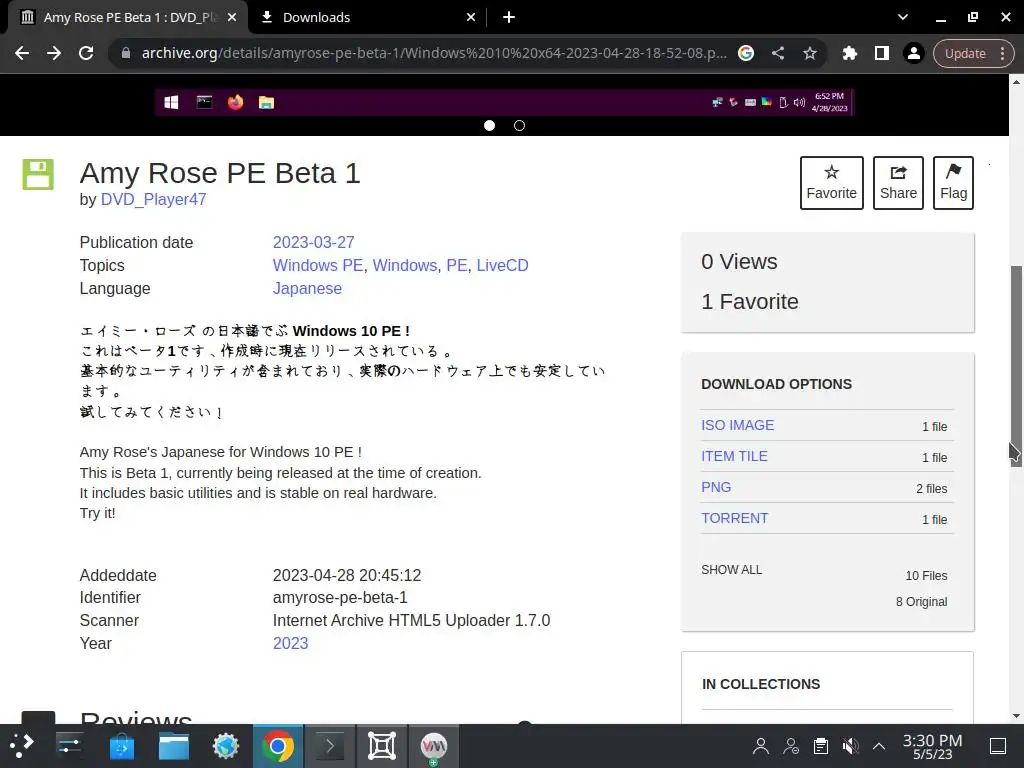Viewport: 1024px width, 768px height.
Task: Open the VM manager icon in taskbar
Action: coord(434,746)
